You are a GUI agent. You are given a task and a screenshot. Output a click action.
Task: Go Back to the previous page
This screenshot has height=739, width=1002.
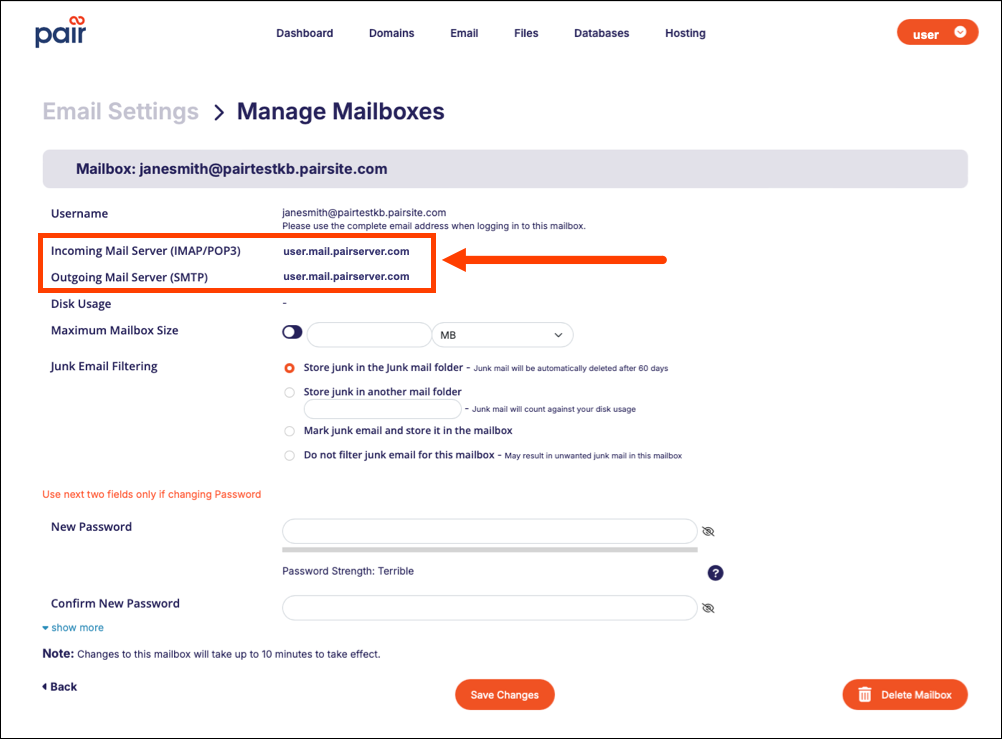point(60,687)
